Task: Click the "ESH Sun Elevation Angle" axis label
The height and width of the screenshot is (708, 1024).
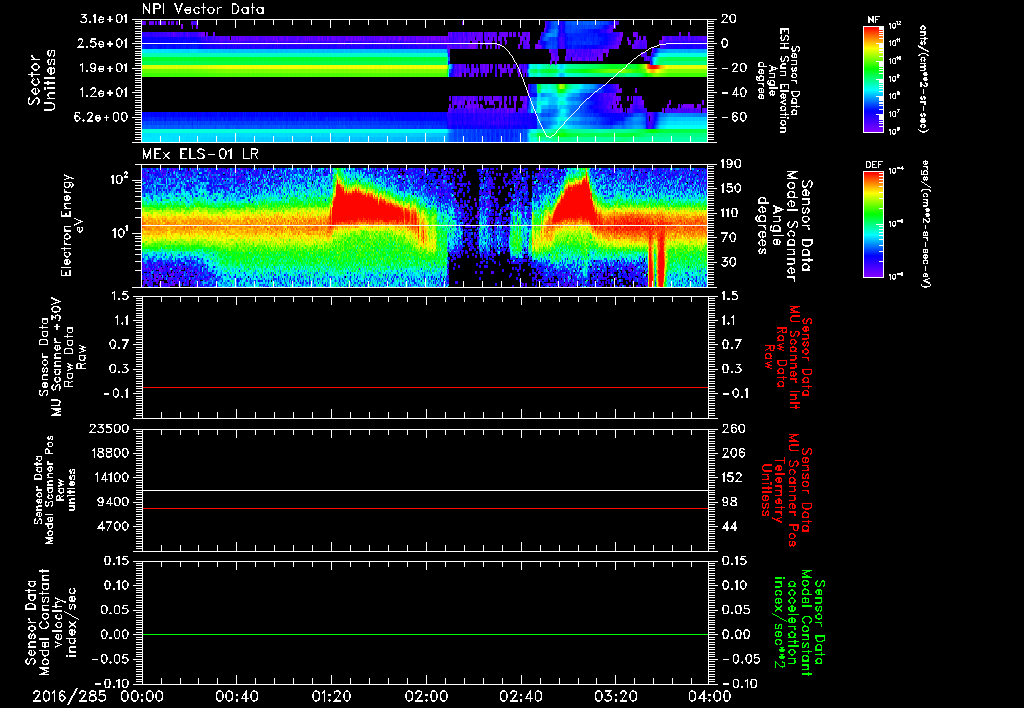Action: tap(777, 80)
